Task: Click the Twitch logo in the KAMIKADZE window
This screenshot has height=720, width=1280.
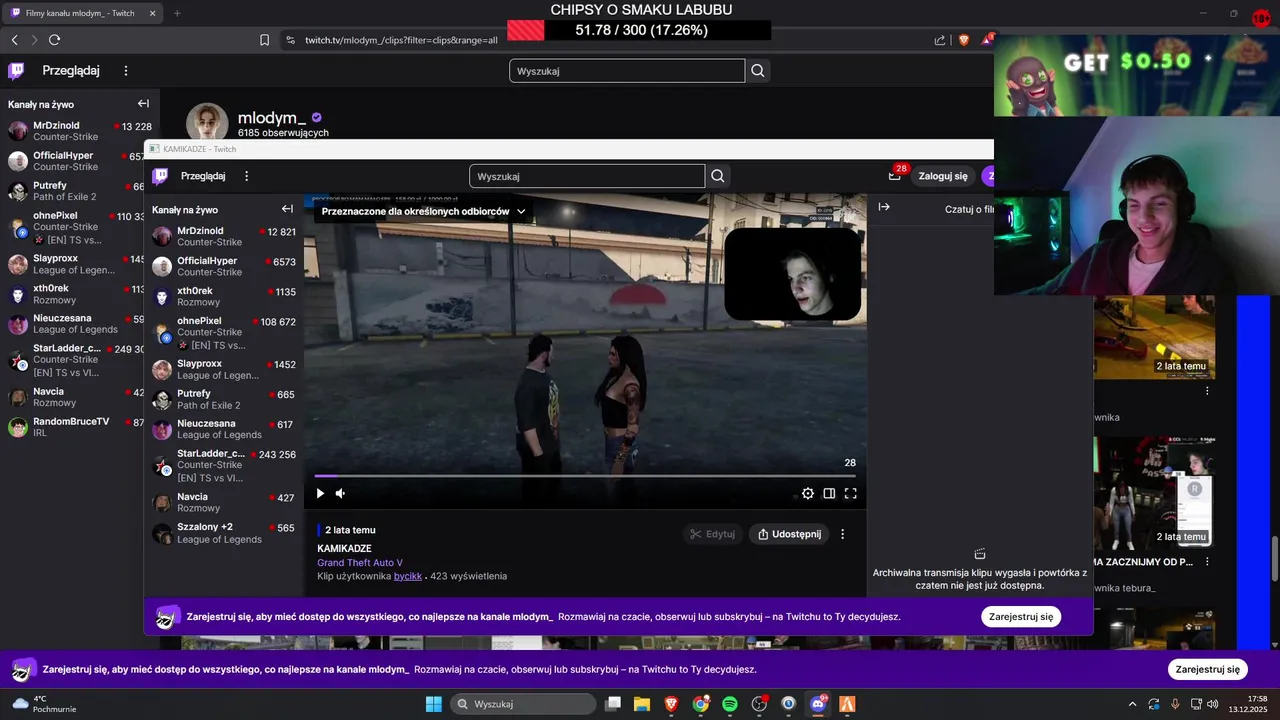Action: pyautogui.click(x=160, y=176)
